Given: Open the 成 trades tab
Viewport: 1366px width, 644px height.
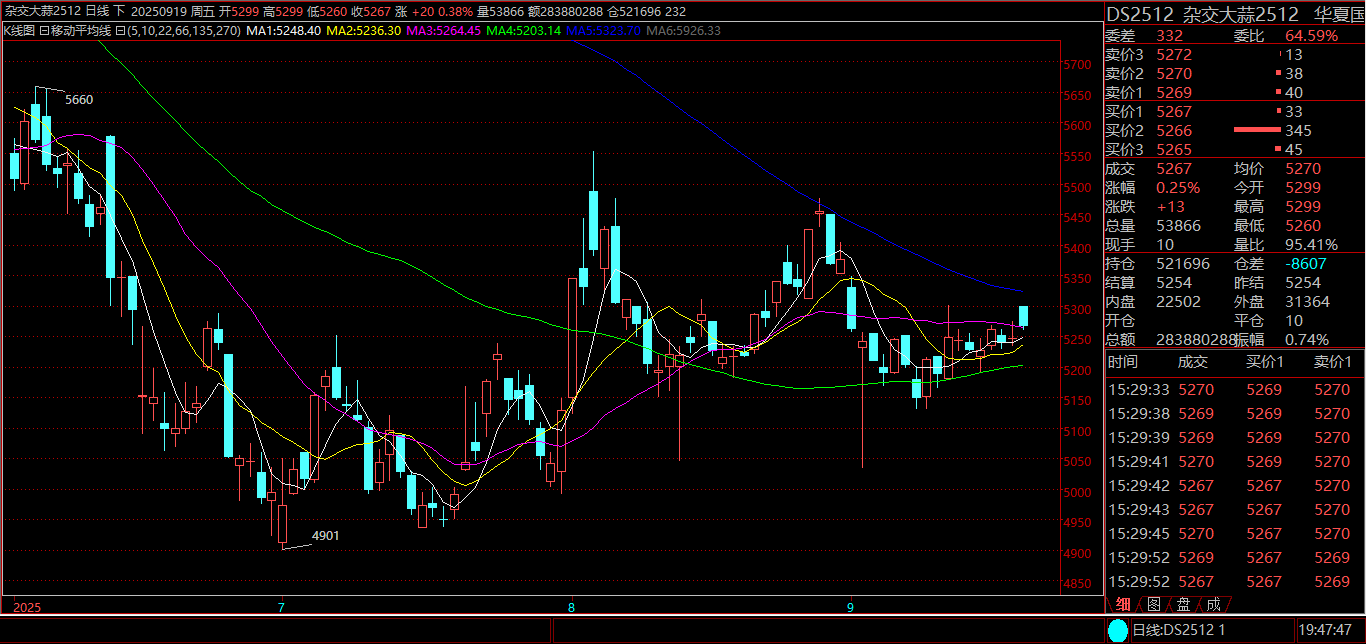Looking at the screenshot, I should (1213, 604).
